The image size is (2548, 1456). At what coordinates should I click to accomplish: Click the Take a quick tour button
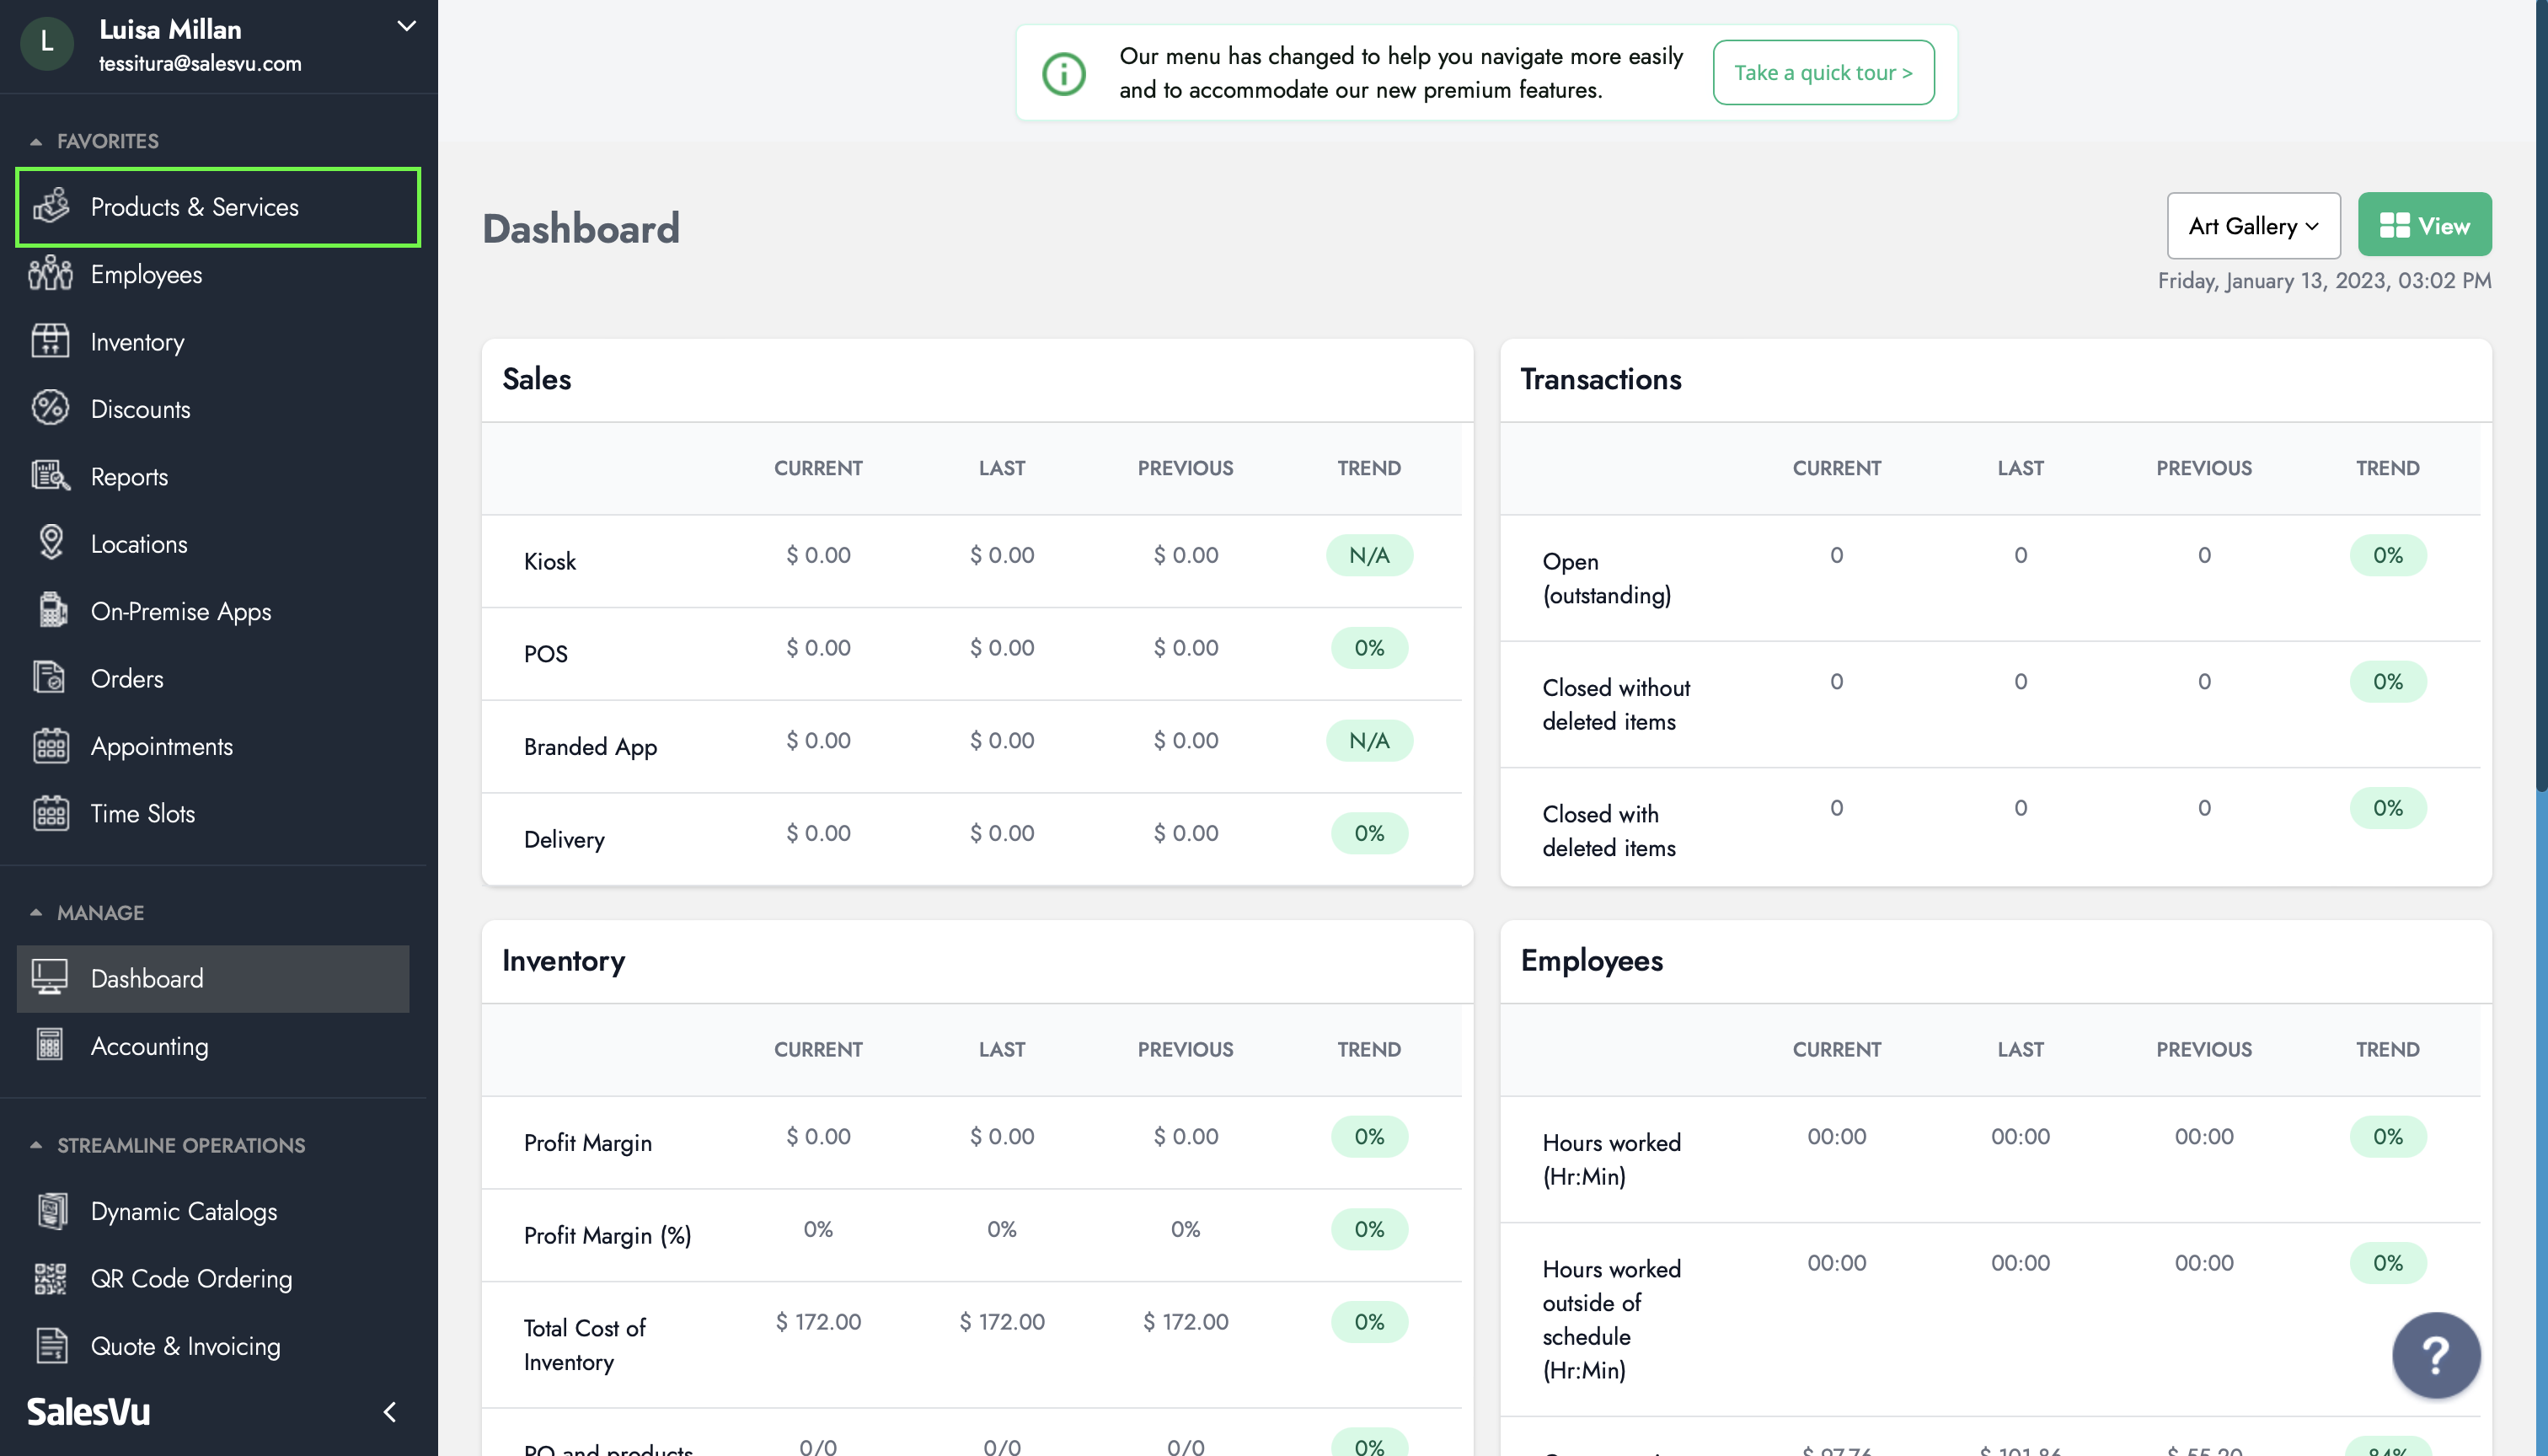1822,72
